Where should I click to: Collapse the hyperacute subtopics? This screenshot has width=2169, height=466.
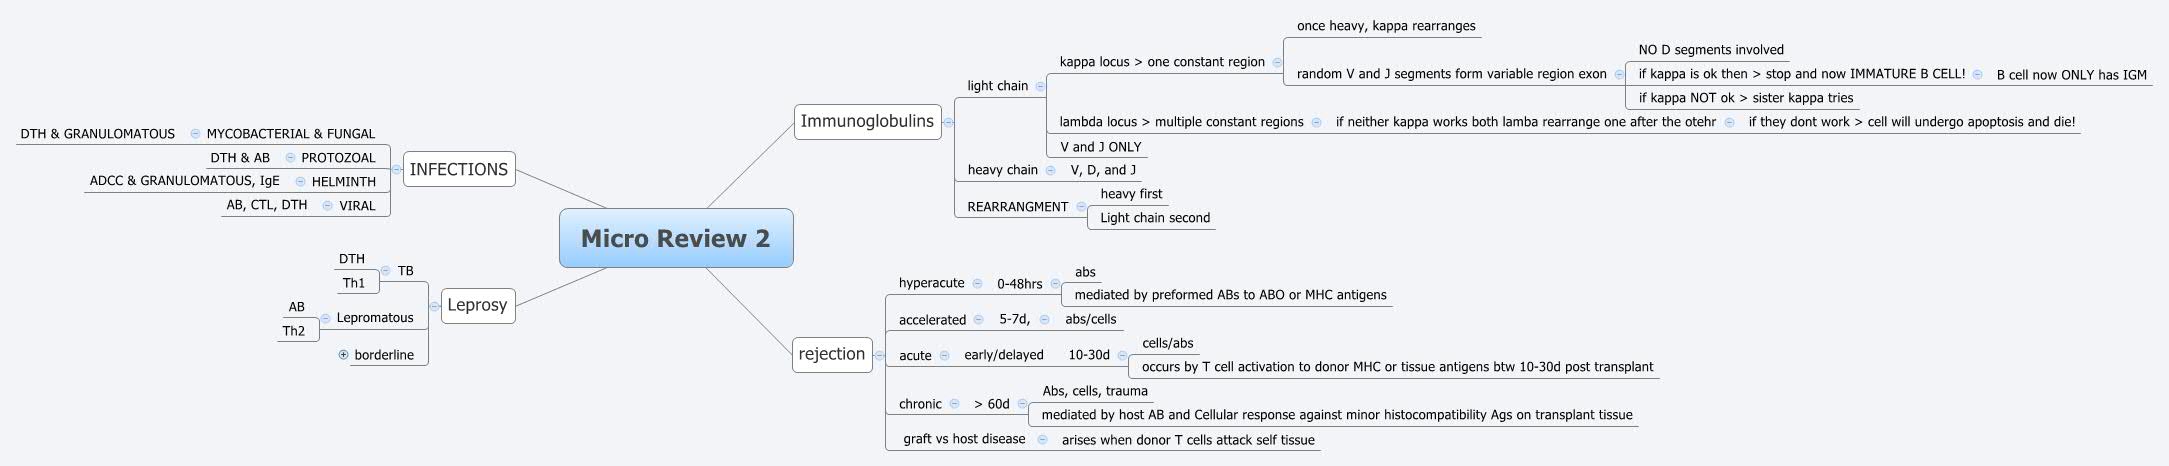click(977, 283)
